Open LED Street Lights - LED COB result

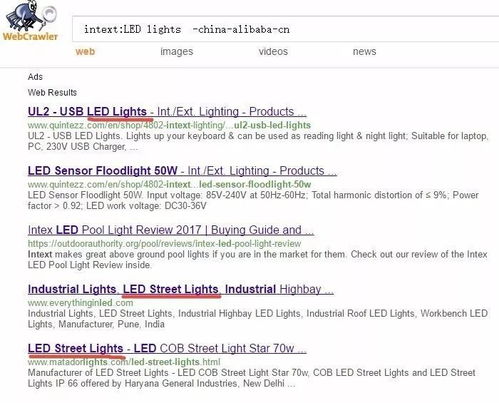point(167,348)
